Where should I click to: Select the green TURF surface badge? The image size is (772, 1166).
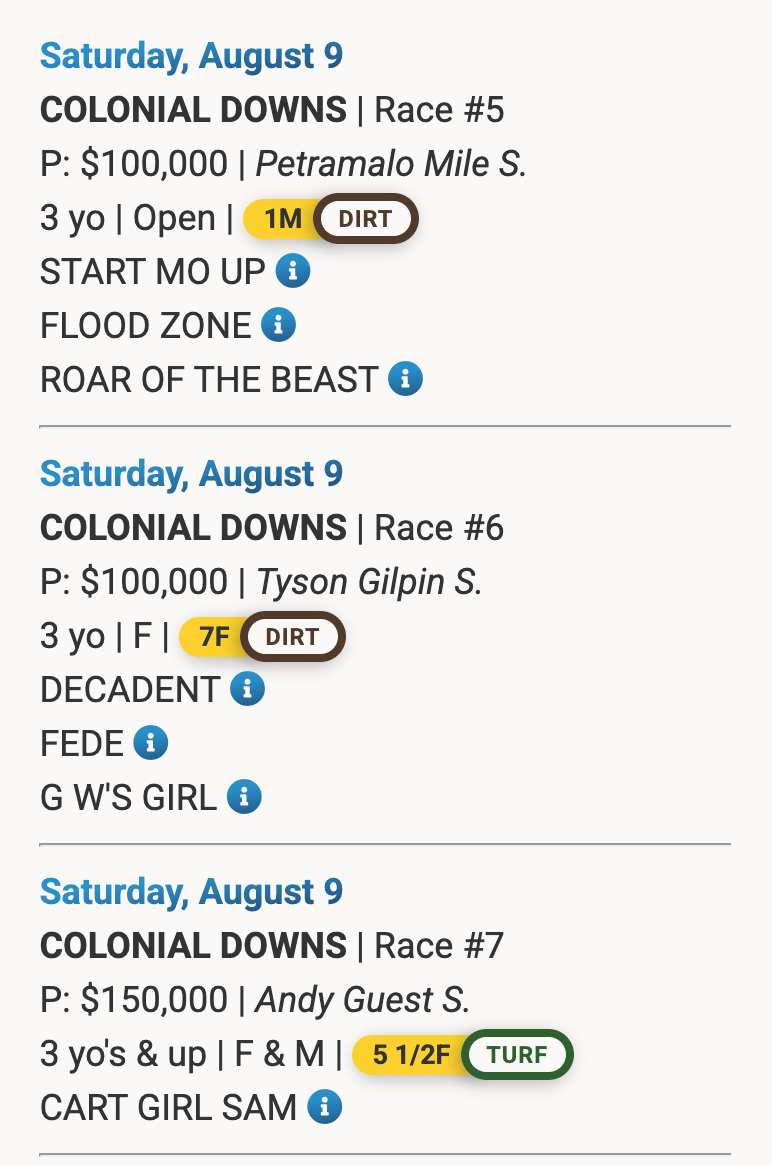pyautogui.click(x=518, y=1054)
